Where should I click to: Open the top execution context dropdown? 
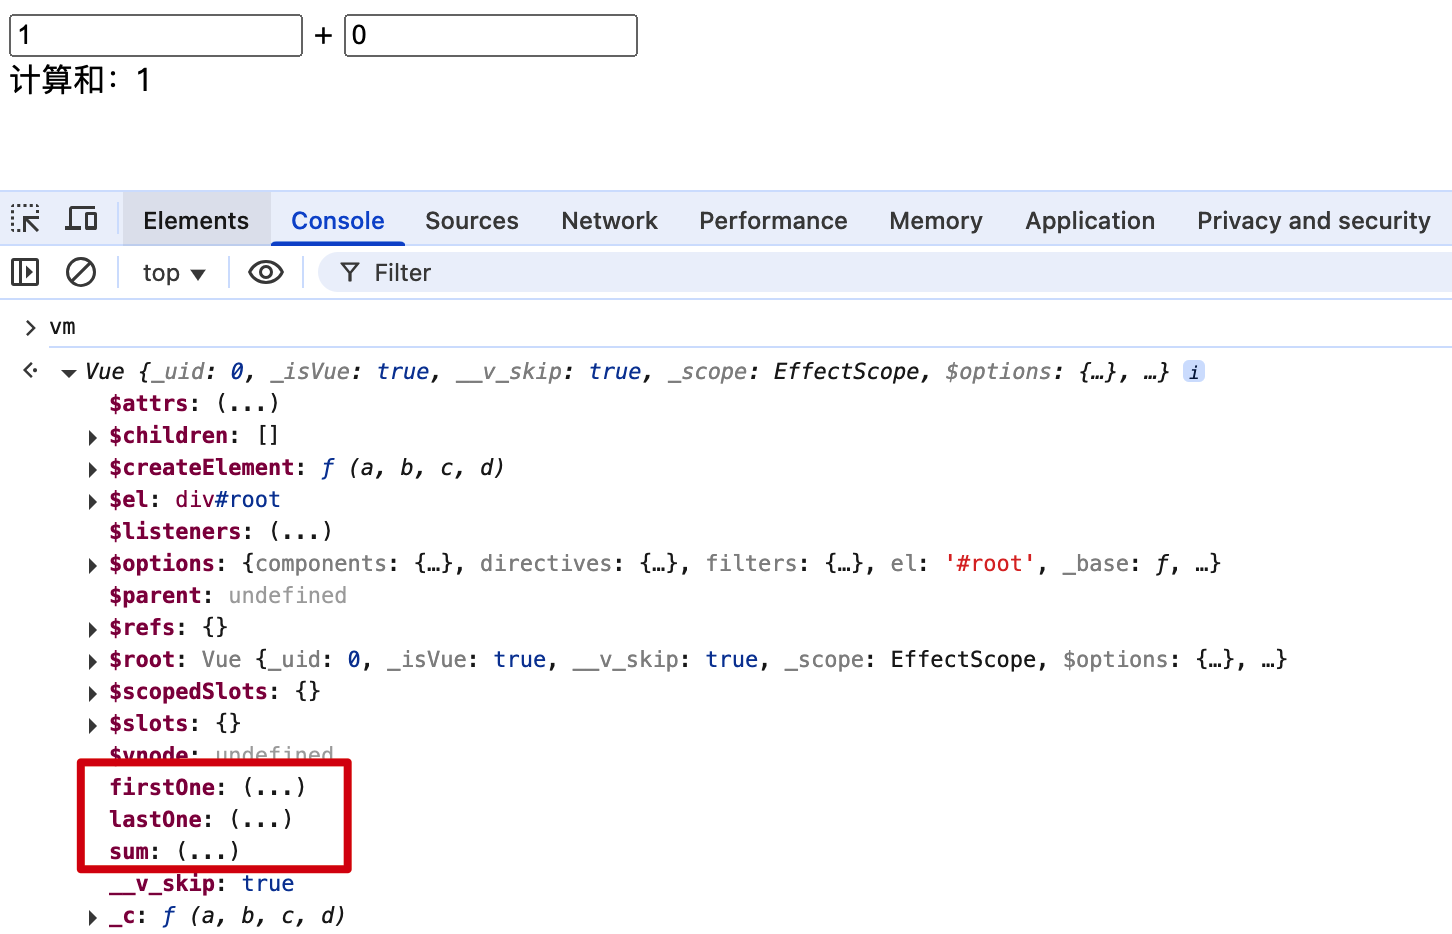click(x=174, y=273)
